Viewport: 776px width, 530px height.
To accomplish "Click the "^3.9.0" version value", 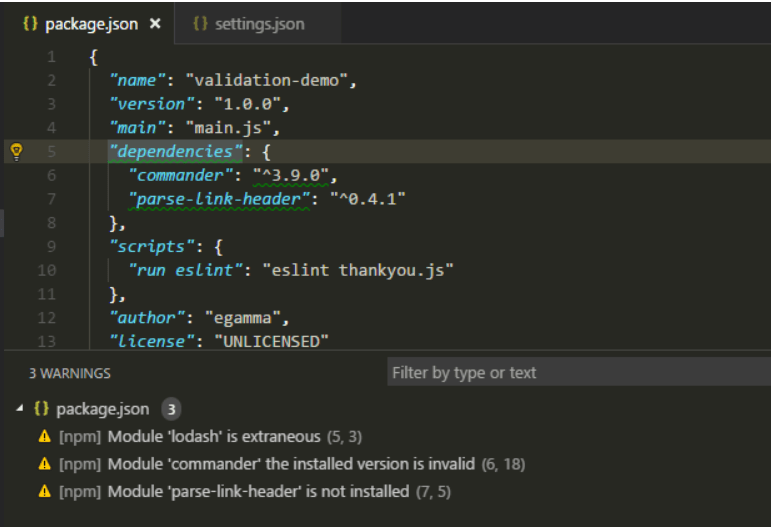I will 291,175.
